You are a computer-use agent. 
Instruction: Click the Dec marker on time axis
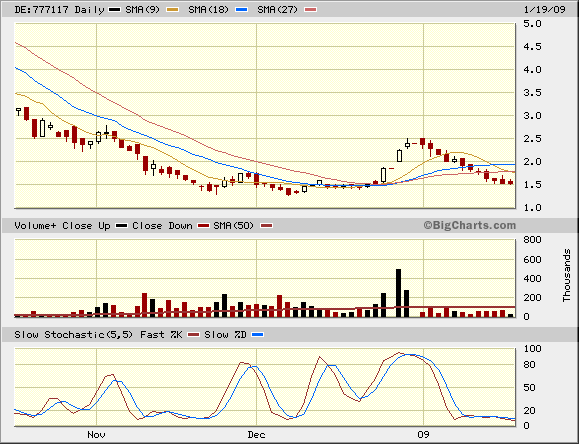coord(256,435)
